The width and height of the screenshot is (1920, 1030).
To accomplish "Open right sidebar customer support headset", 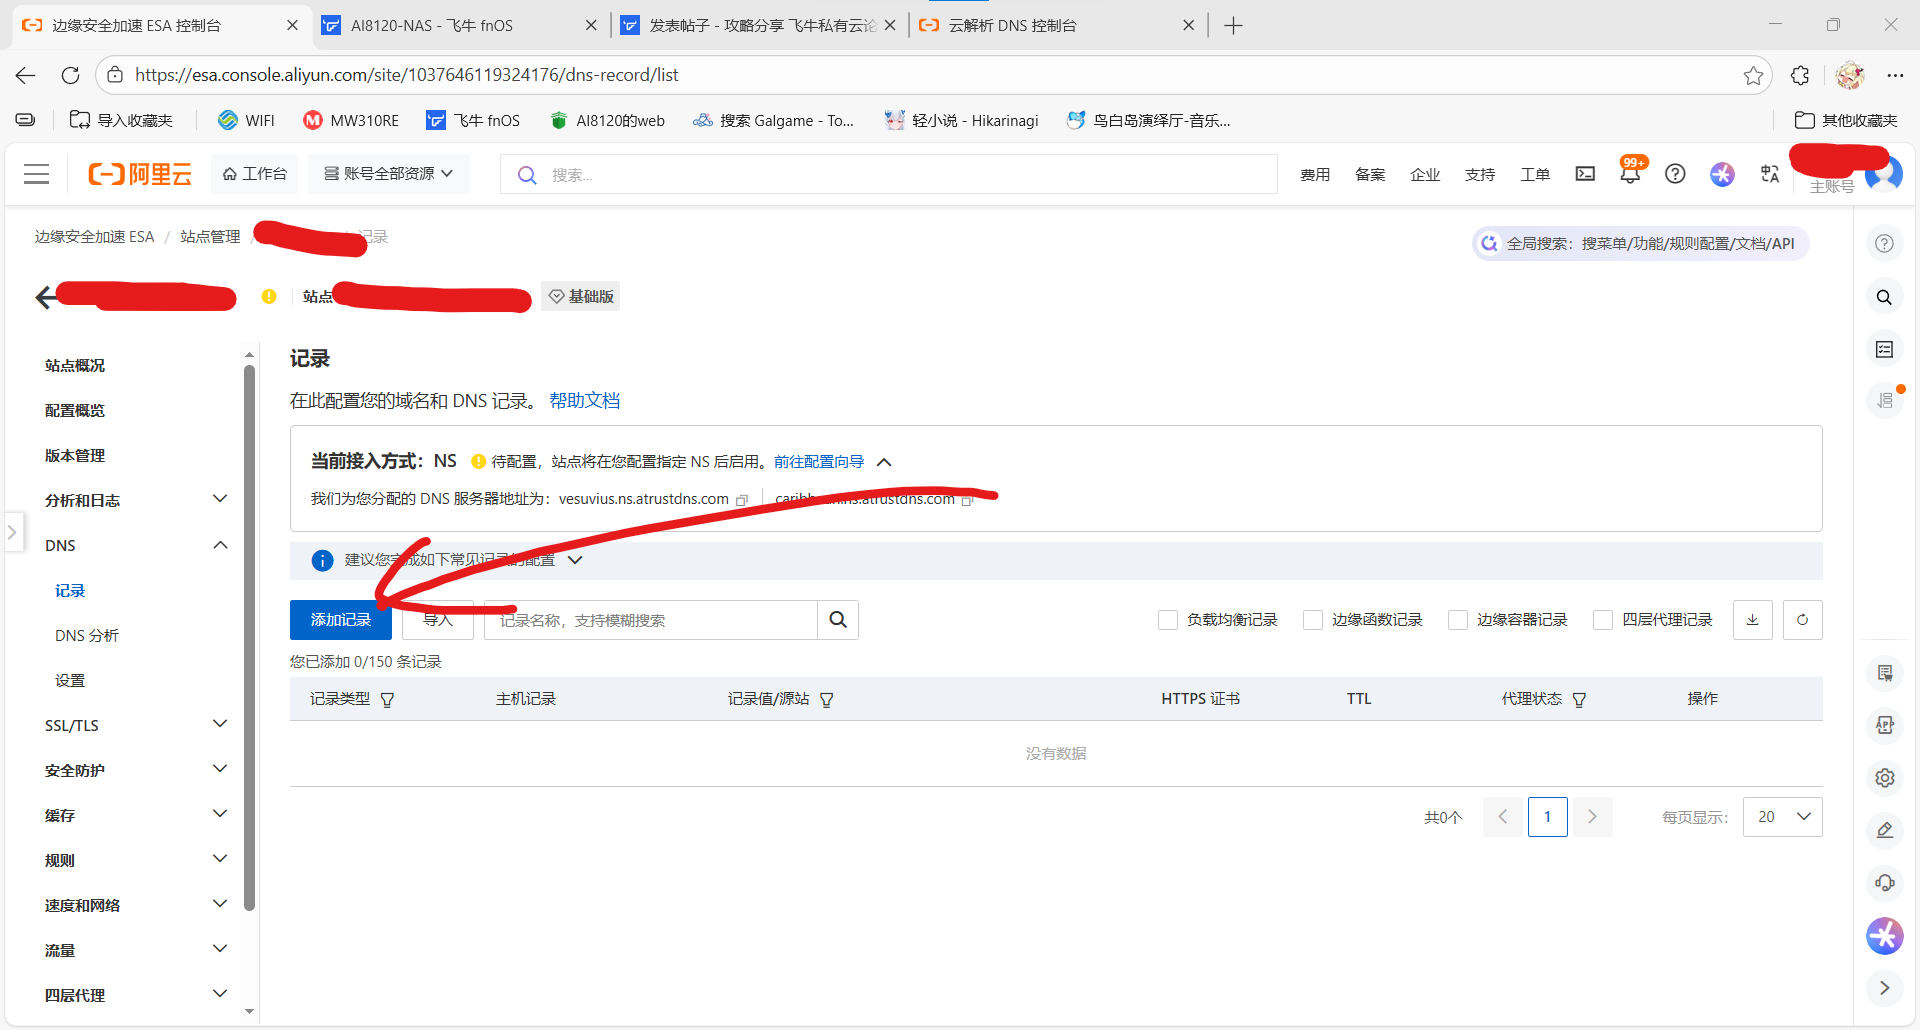I will pyautogui.click(x=1885, y=883).
